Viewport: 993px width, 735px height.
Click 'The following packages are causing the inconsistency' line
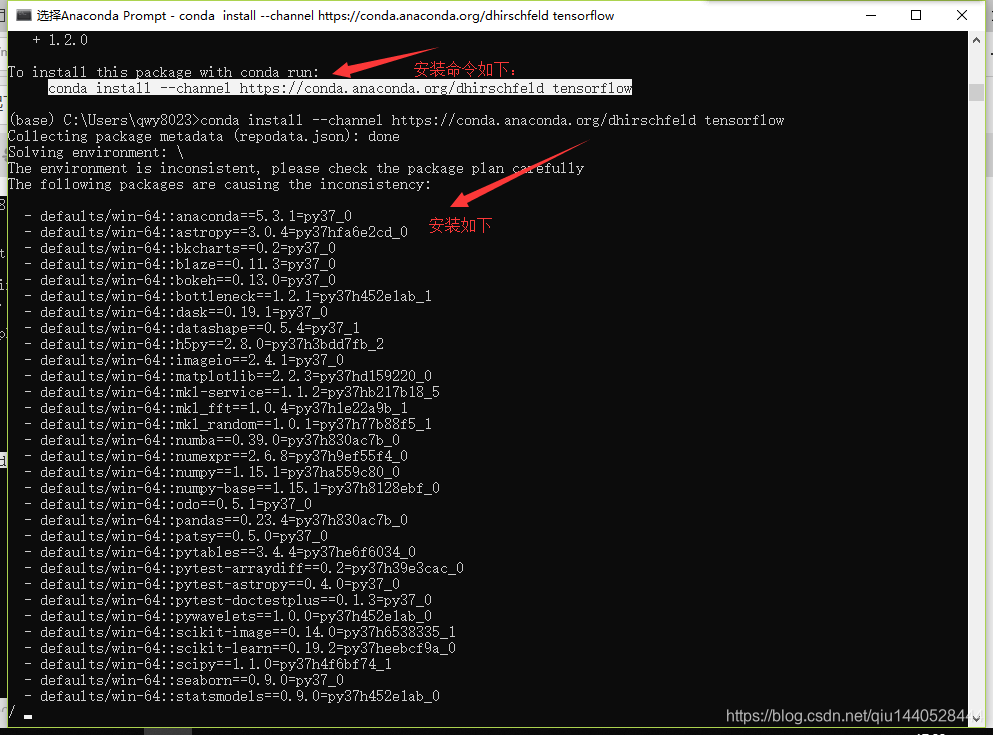point(219,184)
